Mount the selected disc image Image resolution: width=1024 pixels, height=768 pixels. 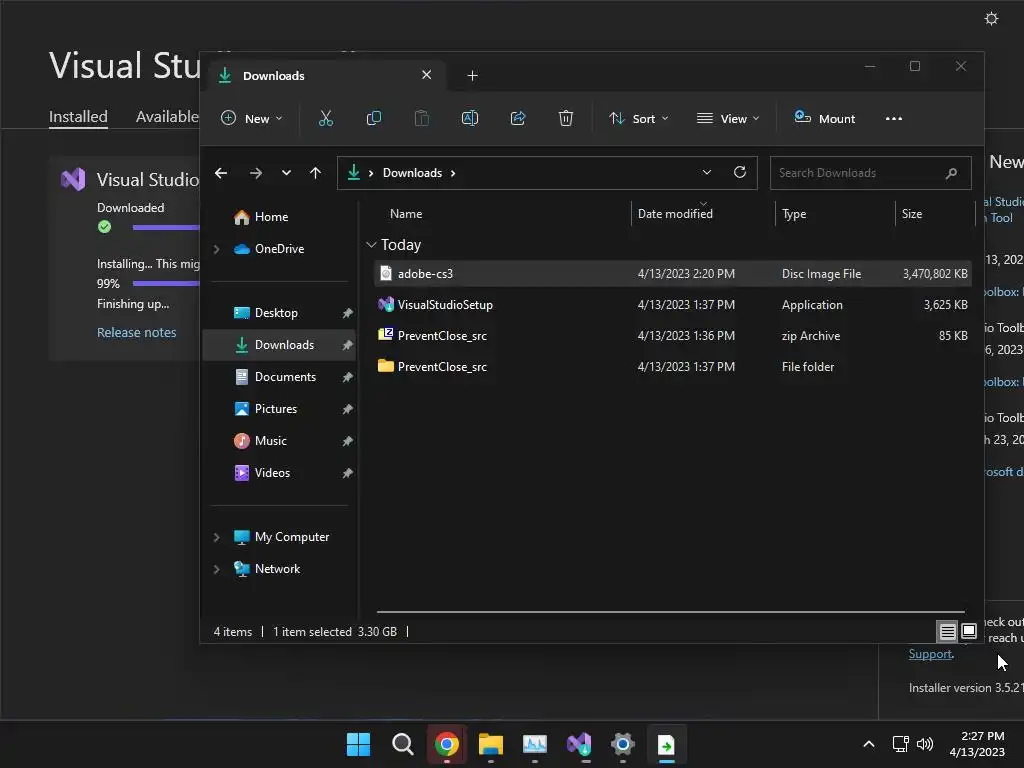[x=824, y=118]
